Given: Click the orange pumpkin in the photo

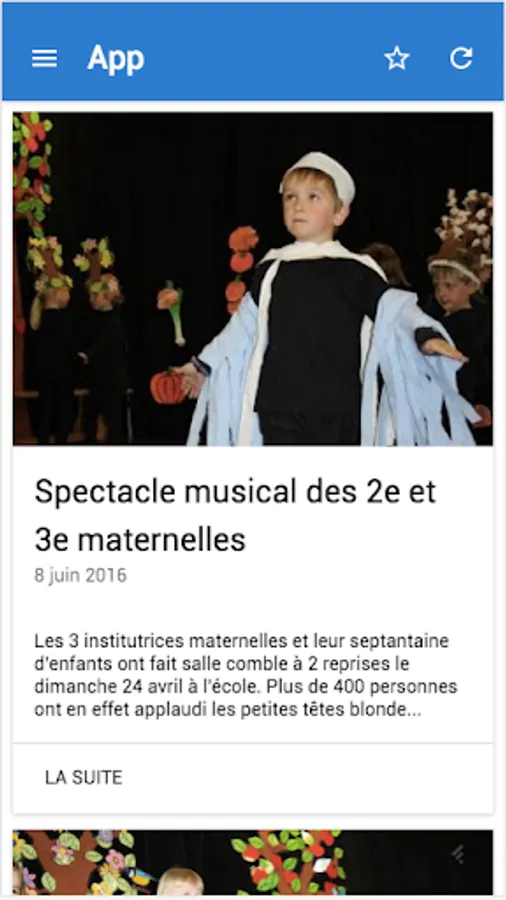Looking at the screenshot, I should pyautogui.click(x=167, y=387).
